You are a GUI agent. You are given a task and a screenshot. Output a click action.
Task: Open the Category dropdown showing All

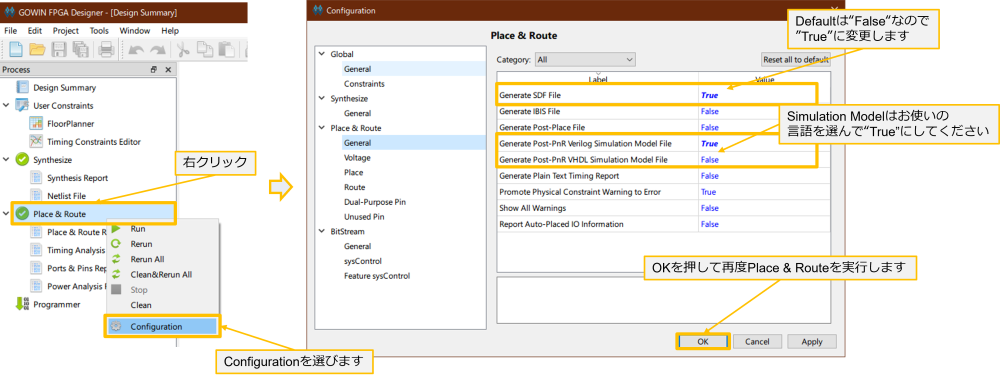pos(585,59)
